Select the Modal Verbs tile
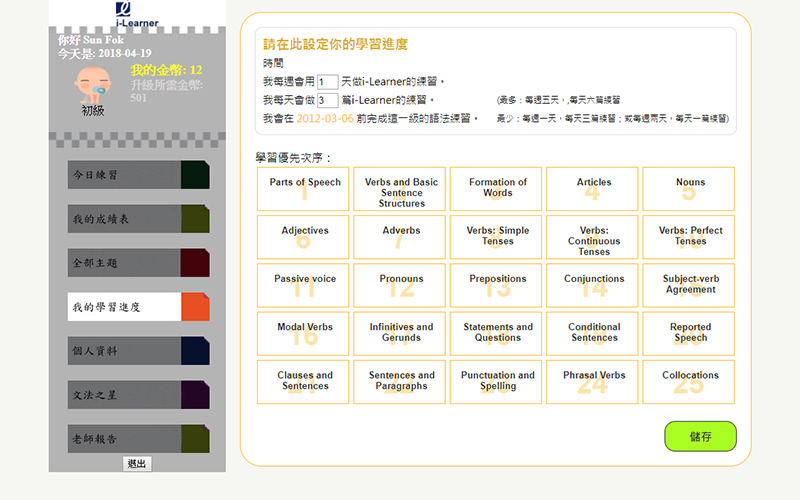Image resolution: width=800 pixels, height=500 pixels. tap(303, 334)
